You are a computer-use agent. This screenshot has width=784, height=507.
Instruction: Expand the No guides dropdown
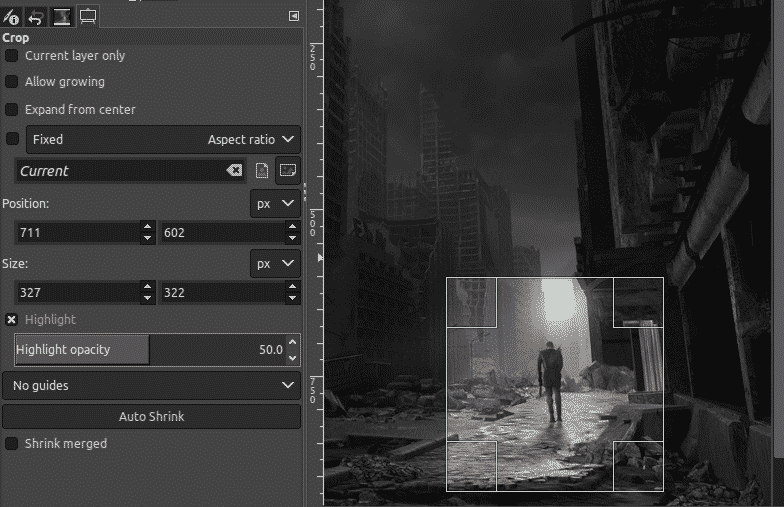151,385
